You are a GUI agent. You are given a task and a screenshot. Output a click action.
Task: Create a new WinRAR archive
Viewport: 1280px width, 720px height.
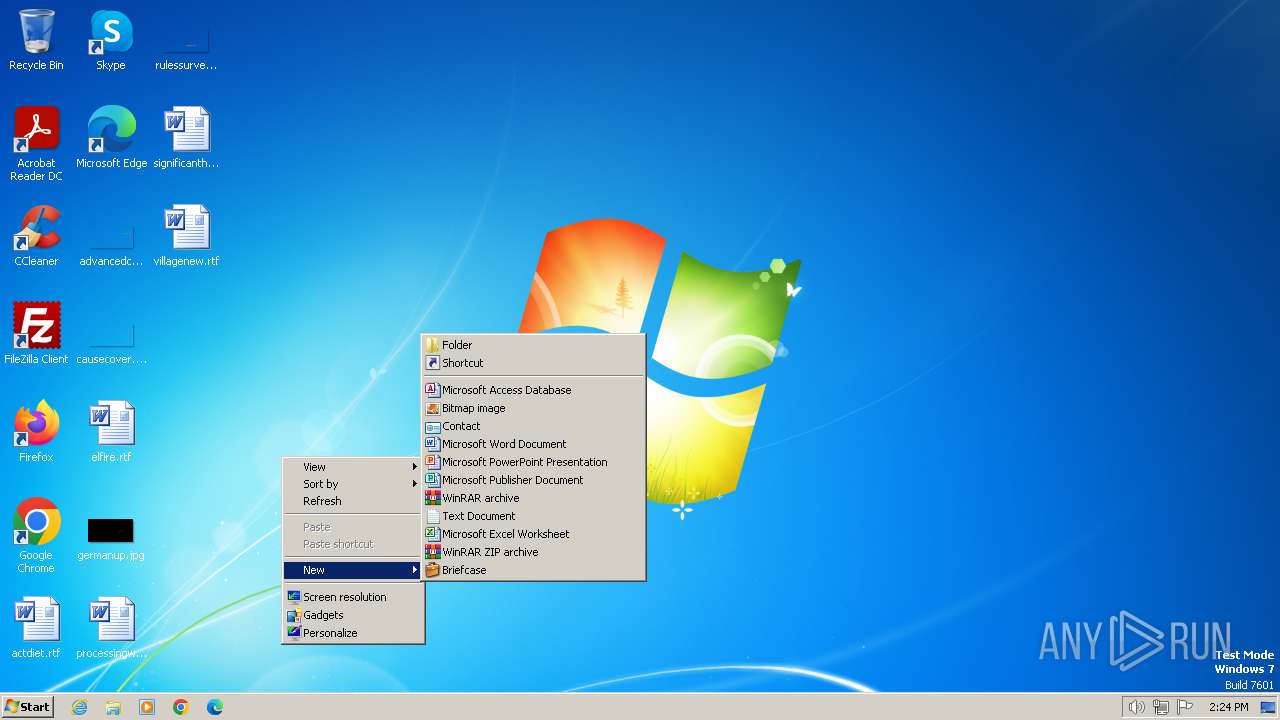tap(533, 498)
